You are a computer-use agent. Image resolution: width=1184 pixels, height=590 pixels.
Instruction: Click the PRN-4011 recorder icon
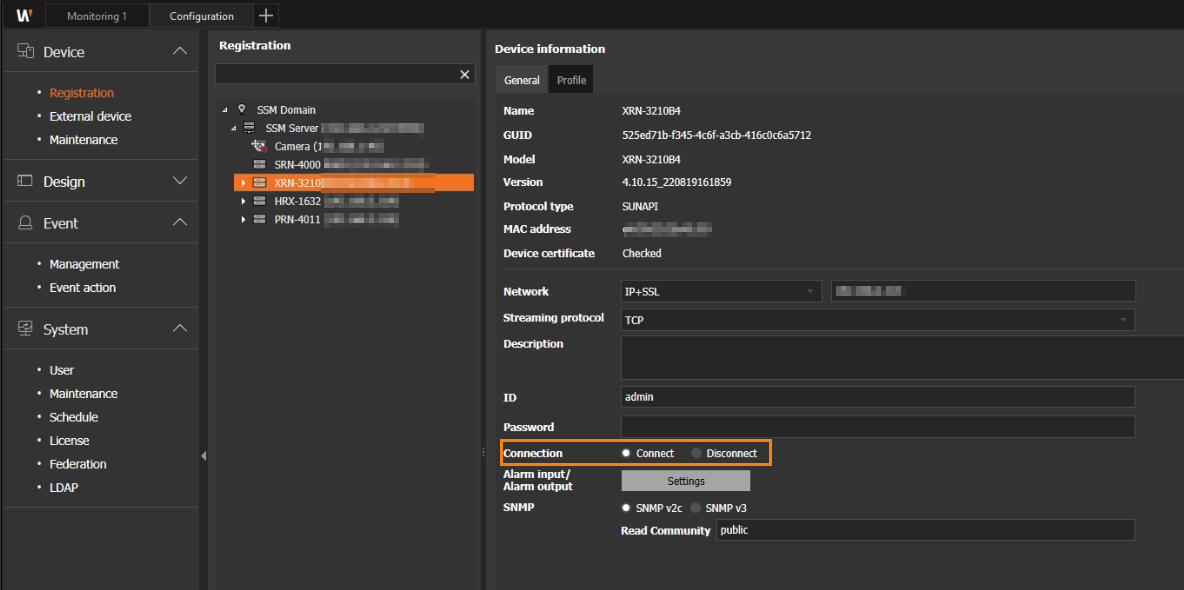[259, 219]
